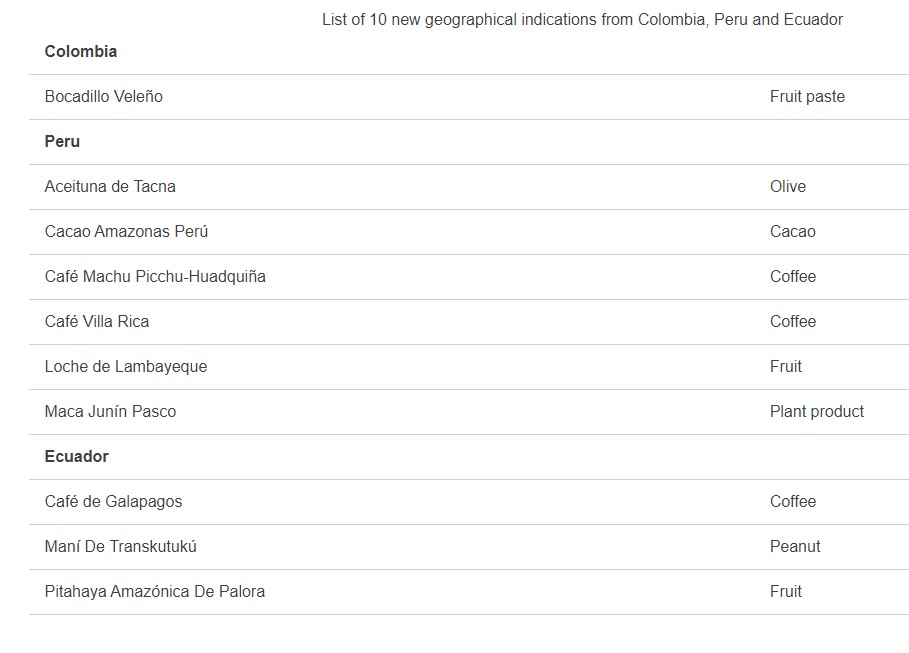Click Café Machu Picchu-Huadquiña name
909x653 pixels.
point(155,277)
